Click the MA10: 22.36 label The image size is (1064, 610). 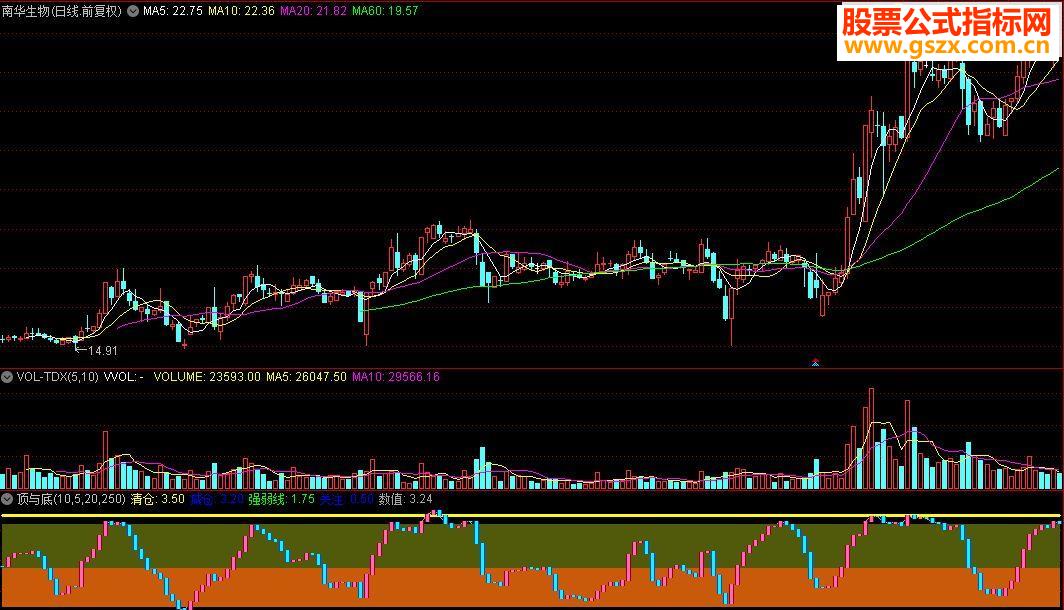pyautogui.click(x=241, y=11)
